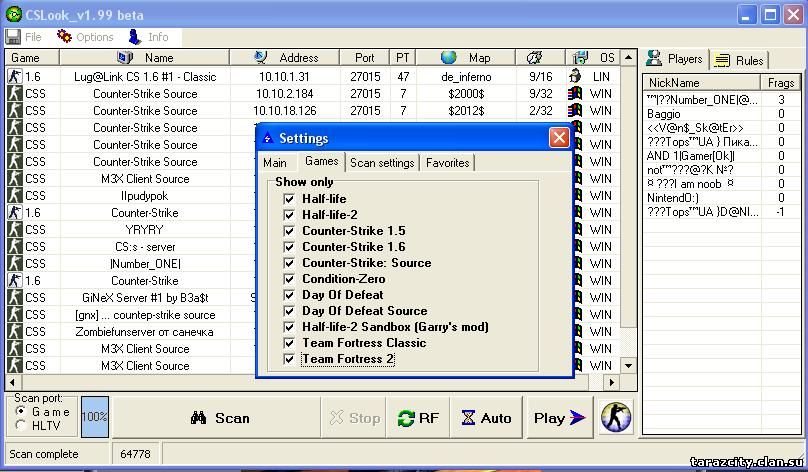Uncheck the Half-life checkbox
Image resolution: width=808 pixels, height=472 pixels.
(289, 199)
